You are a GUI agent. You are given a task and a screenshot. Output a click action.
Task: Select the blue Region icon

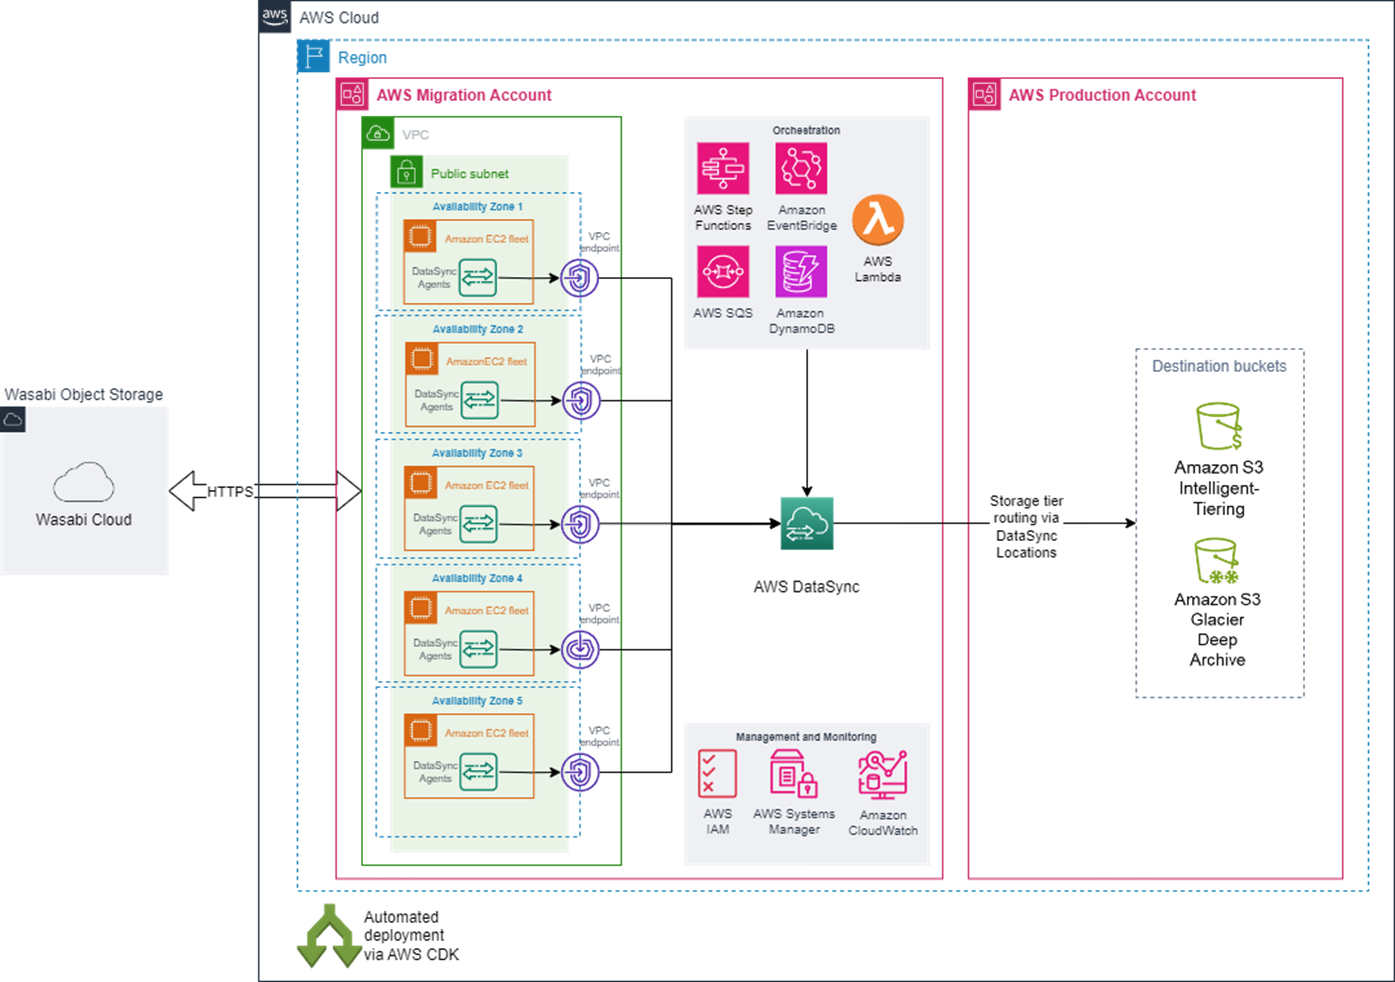(x=311, y=56)
